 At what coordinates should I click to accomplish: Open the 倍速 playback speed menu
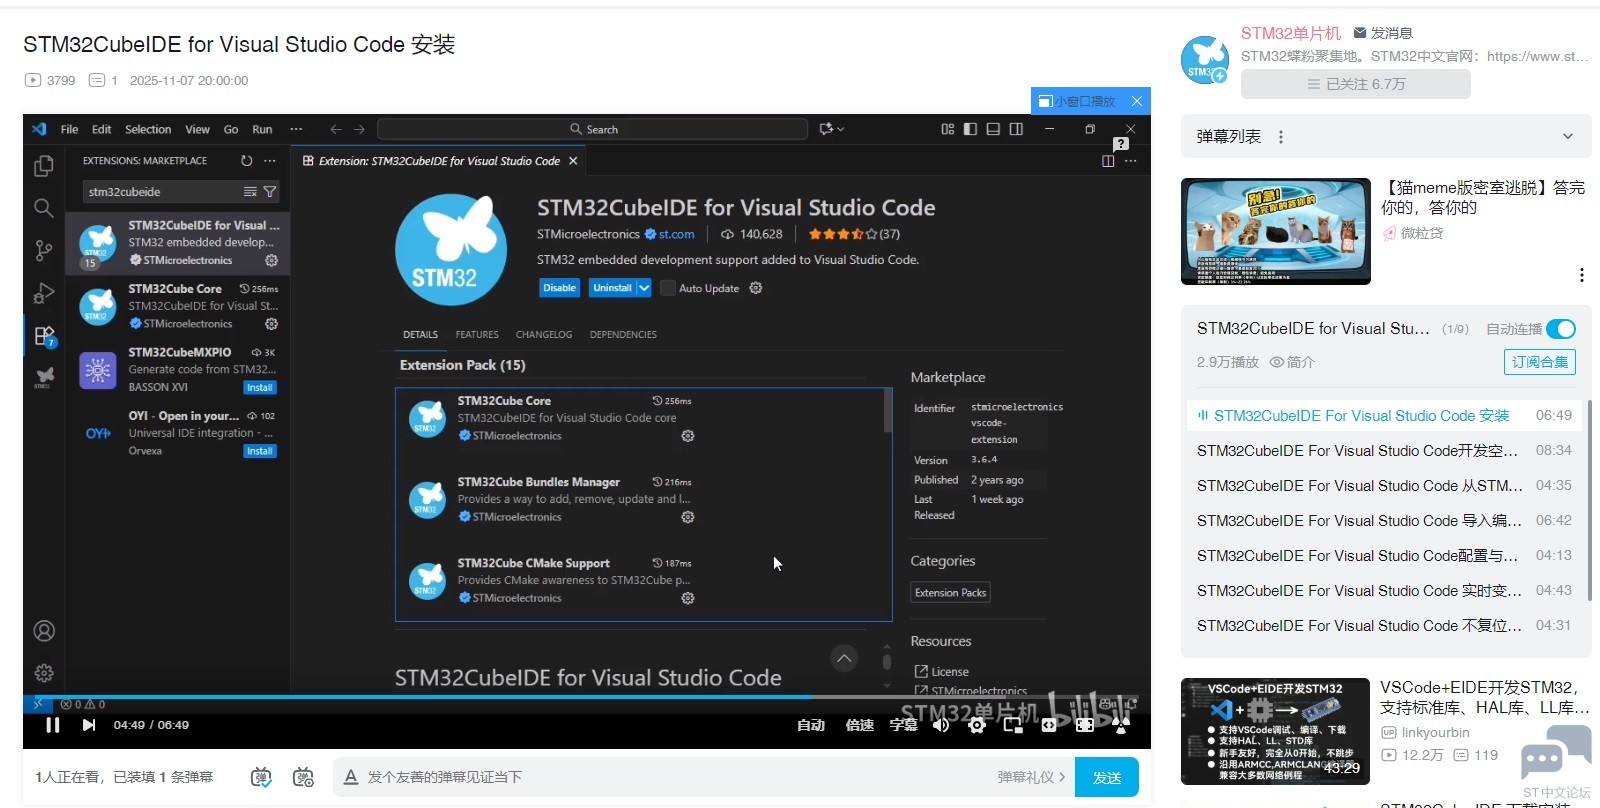click(860, 725)
